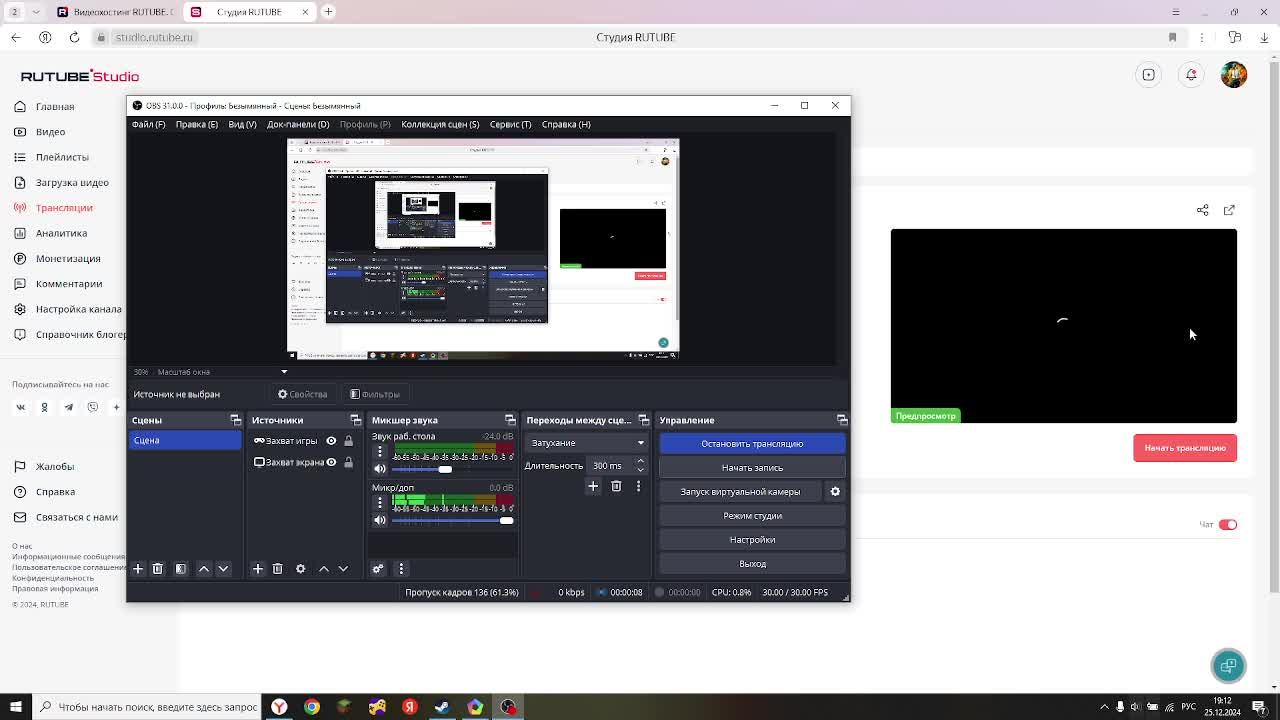Float the Переходы между сценами dock
The height and width of the screenshot is (720, 1280).
coord(643,420)
